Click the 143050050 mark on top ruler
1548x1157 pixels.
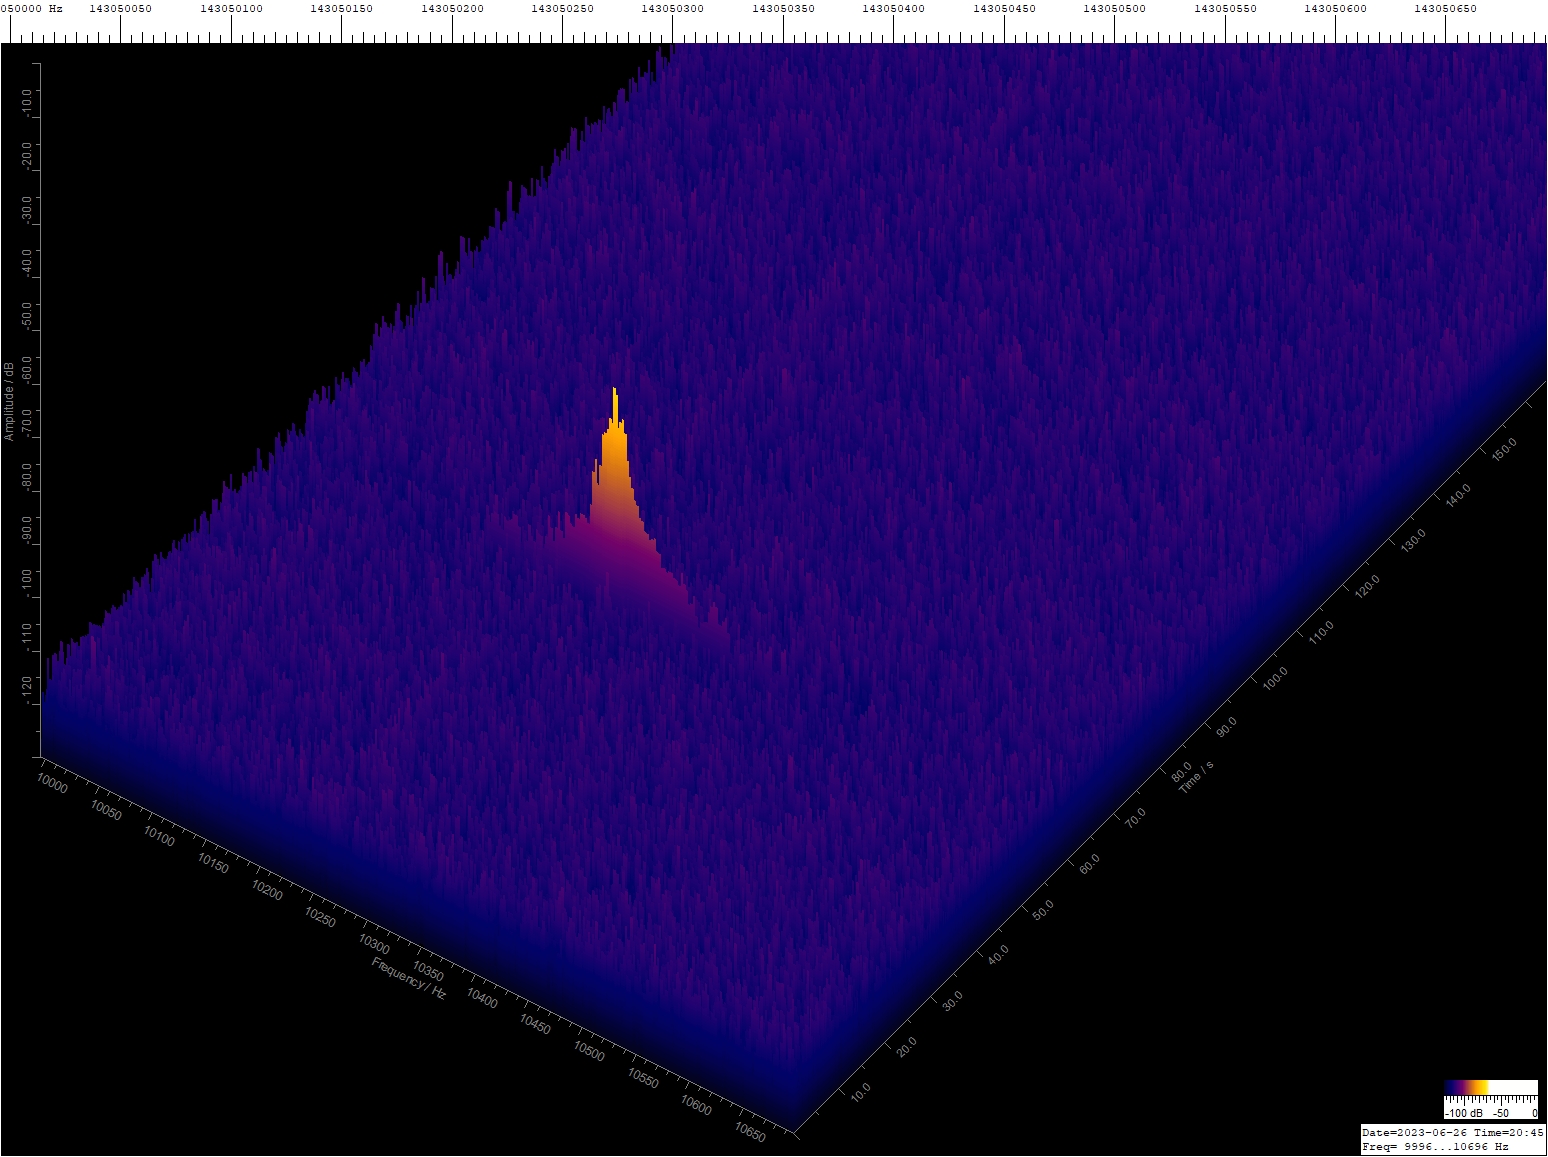tap(120, 8)
